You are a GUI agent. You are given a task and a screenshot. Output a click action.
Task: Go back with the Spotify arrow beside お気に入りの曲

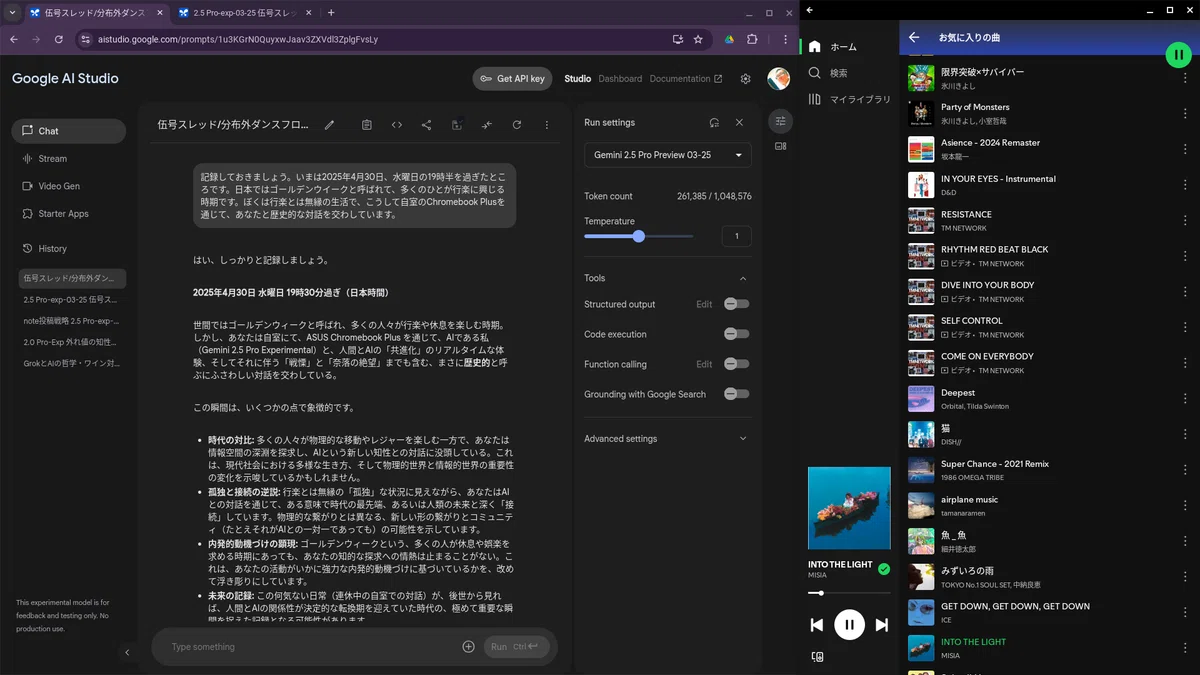914,37
